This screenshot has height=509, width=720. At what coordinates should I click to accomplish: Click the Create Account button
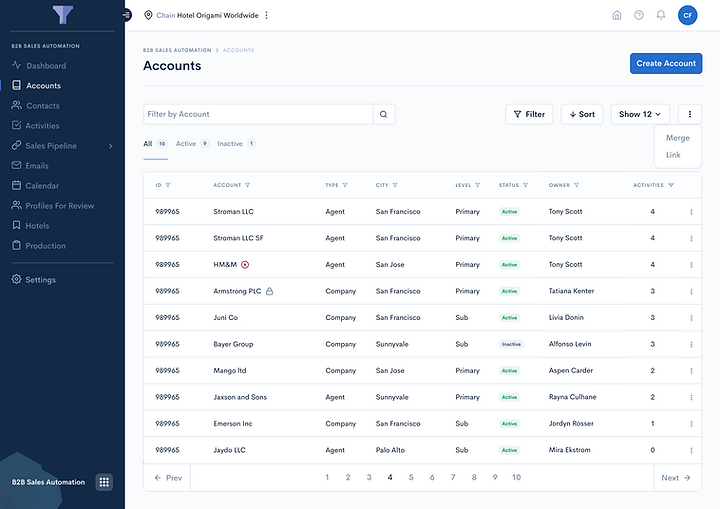666,63
